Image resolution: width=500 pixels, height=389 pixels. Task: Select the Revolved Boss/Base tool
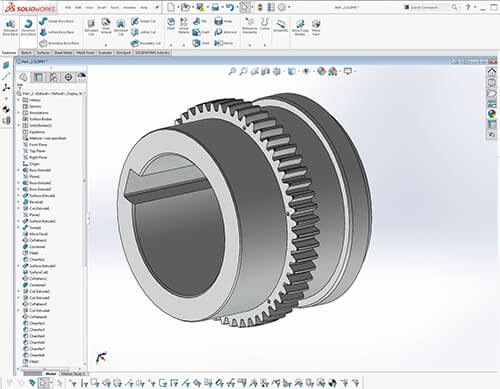[x=28, y=27]
